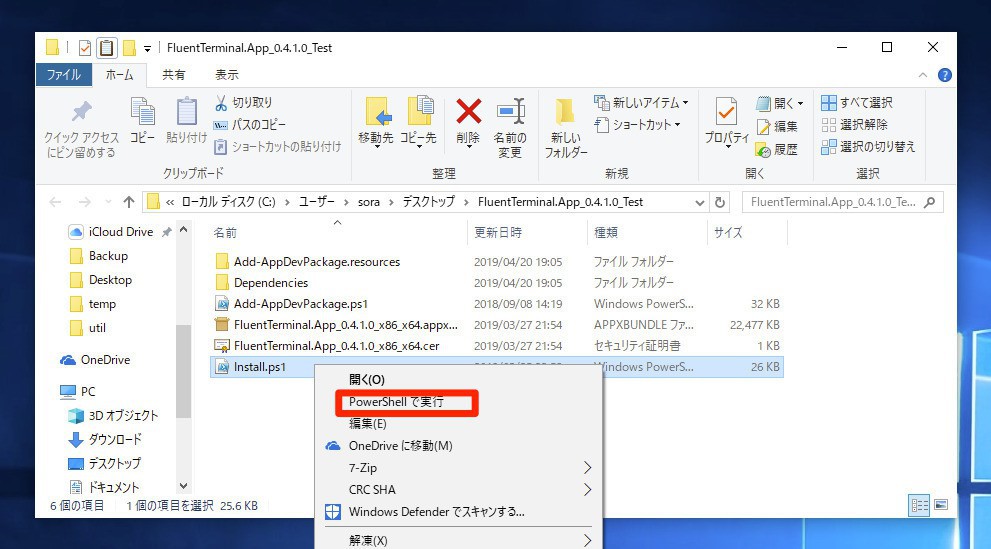
Task: Open the Open button dropdown arrow
Action: click(x=801, y=103)
